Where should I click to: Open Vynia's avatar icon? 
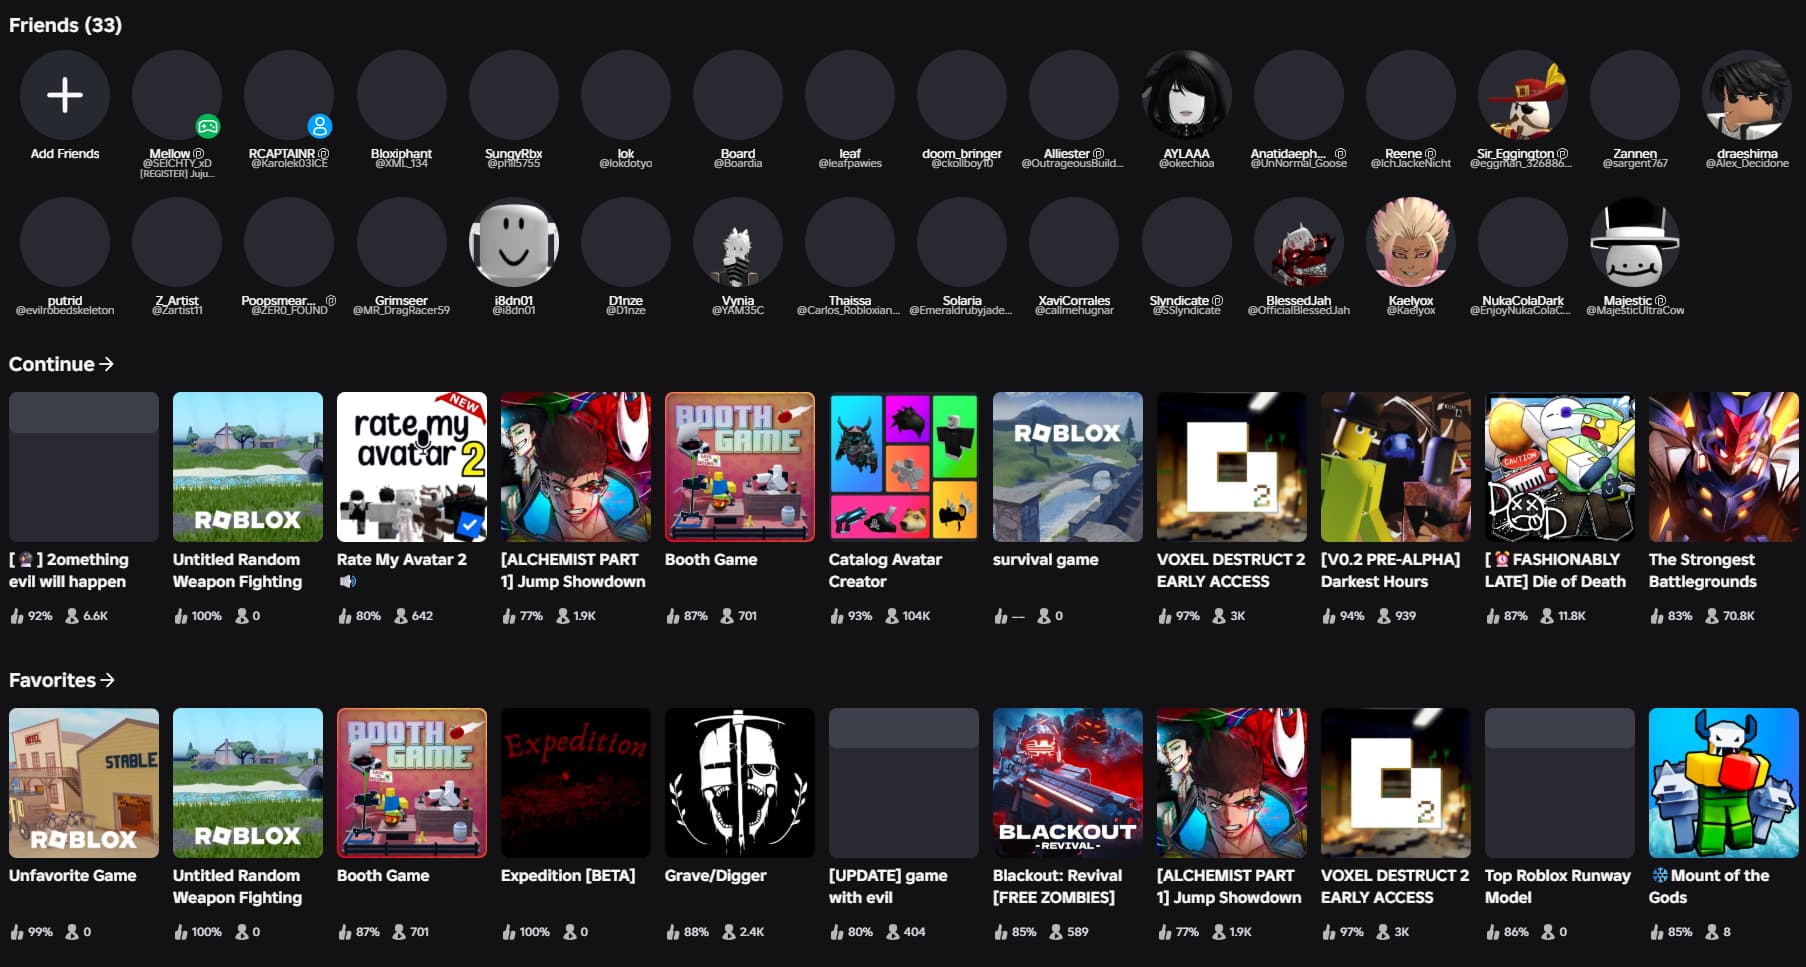click(x=738, y=242)
